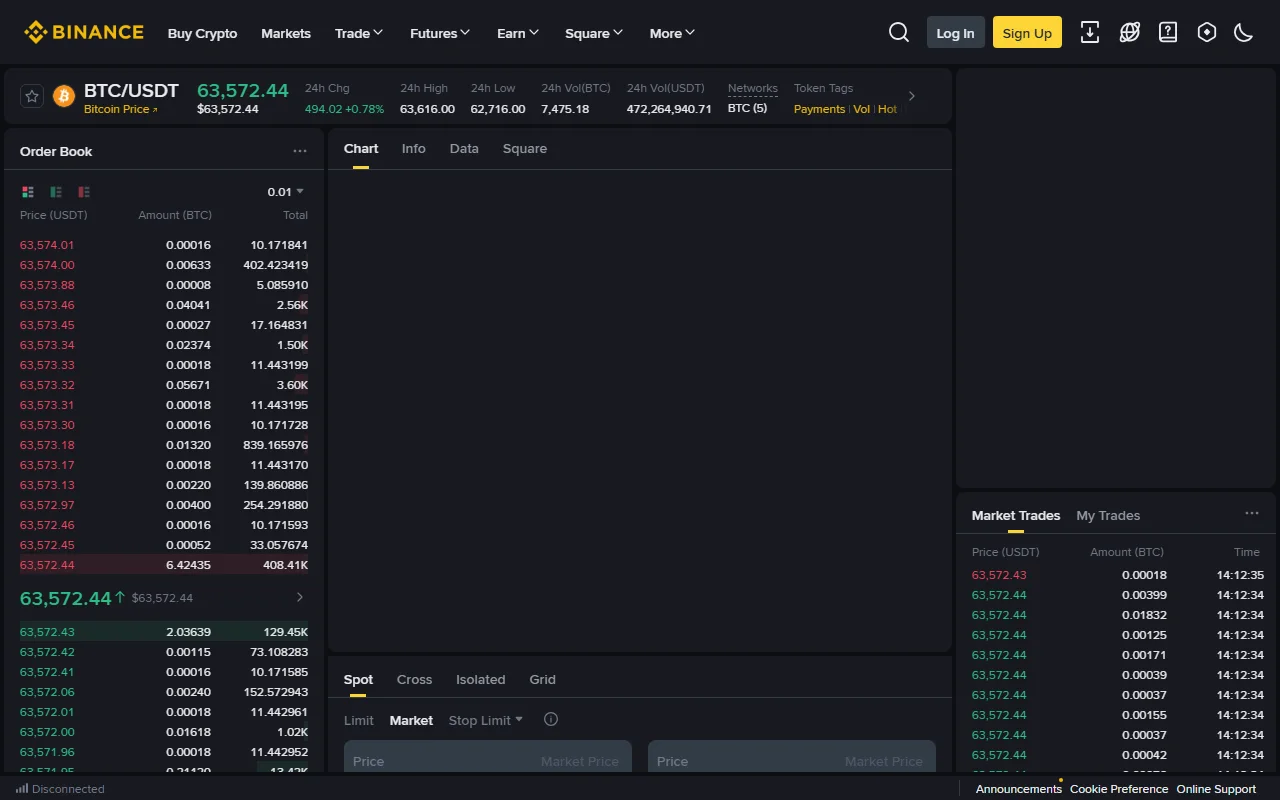Open the Order Book three-dots menu
This screenshot has height=800, width=1280.
point(300,151)
